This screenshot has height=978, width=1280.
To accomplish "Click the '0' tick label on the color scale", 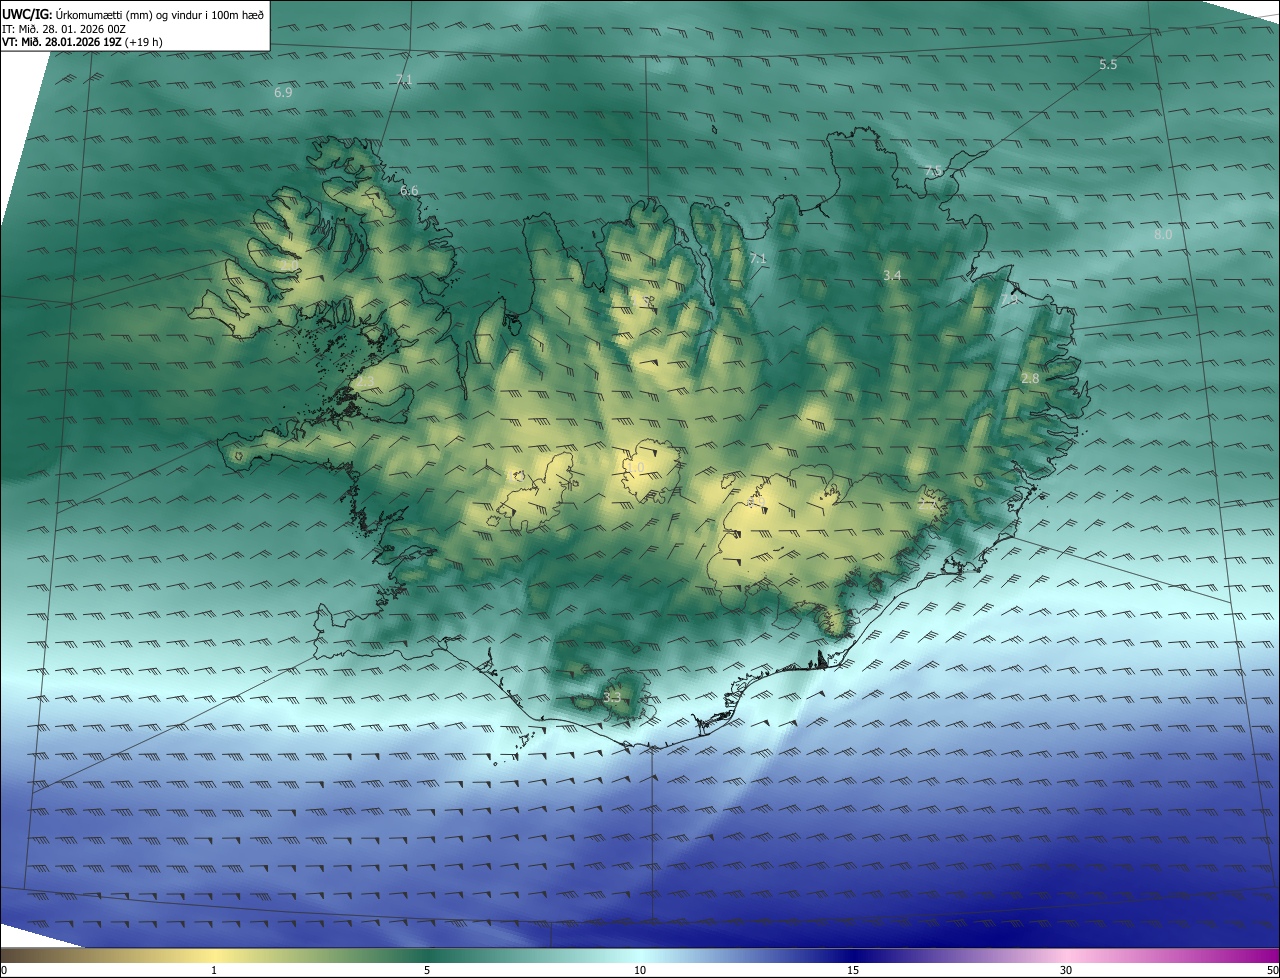I will (4, 970).
